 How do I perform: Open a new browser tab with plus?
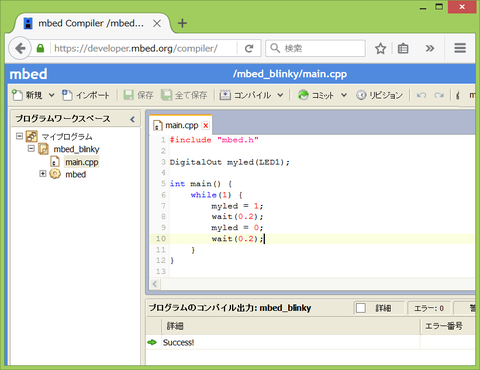(x=182, y=23)
